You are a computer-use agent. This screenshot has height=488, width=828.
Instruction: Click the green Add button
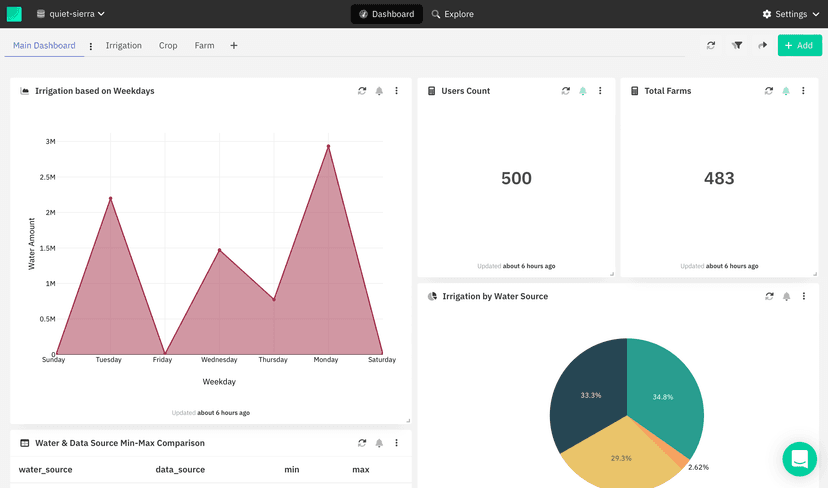(x=799, y=45)
